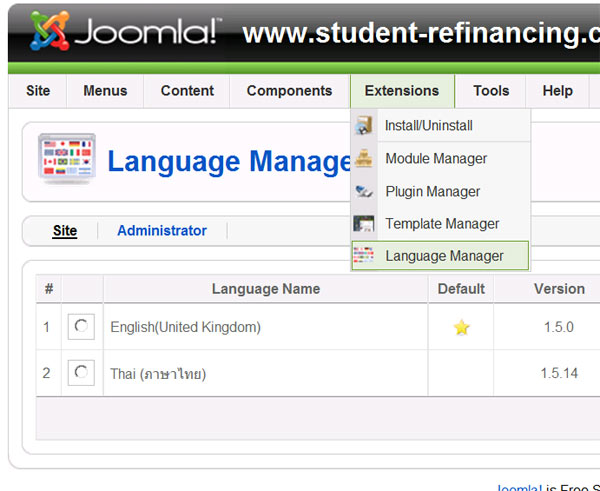
Task: Click the Language Manager flags icon in dropdown
Action: click(x=364, y=255)
